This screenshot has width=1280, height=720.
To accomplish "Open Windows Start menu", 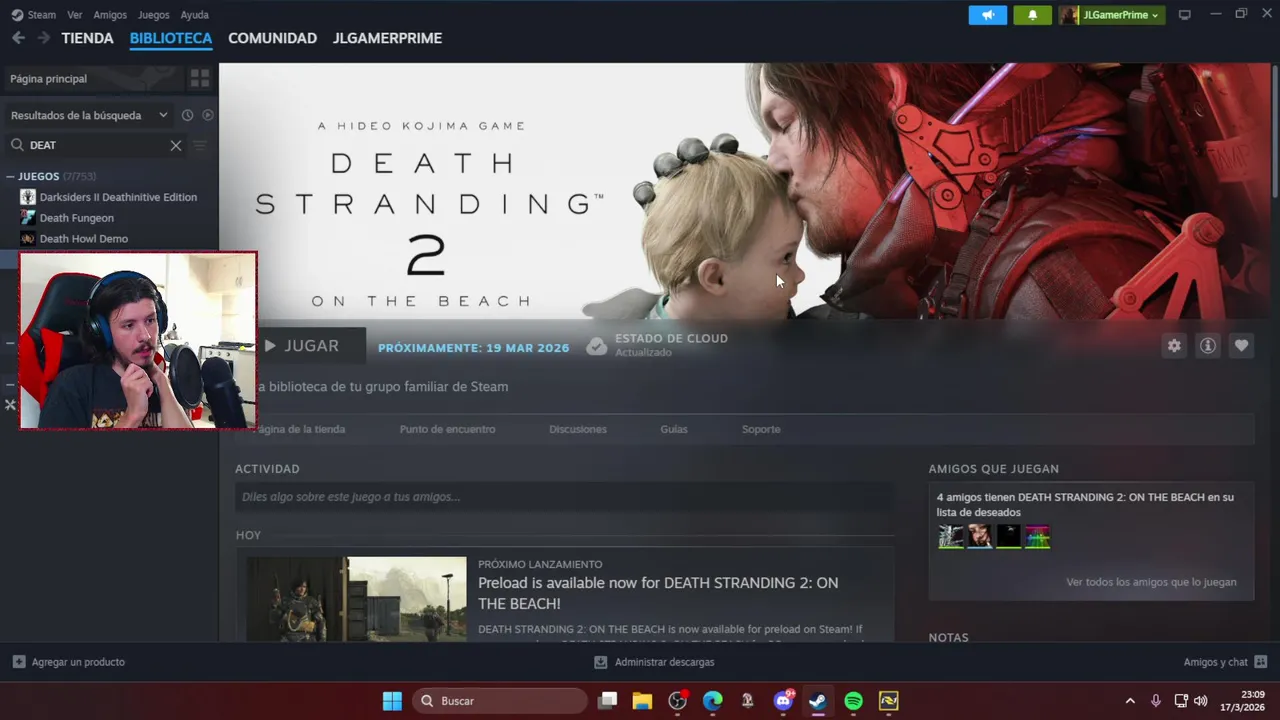I will click(392, 701).
